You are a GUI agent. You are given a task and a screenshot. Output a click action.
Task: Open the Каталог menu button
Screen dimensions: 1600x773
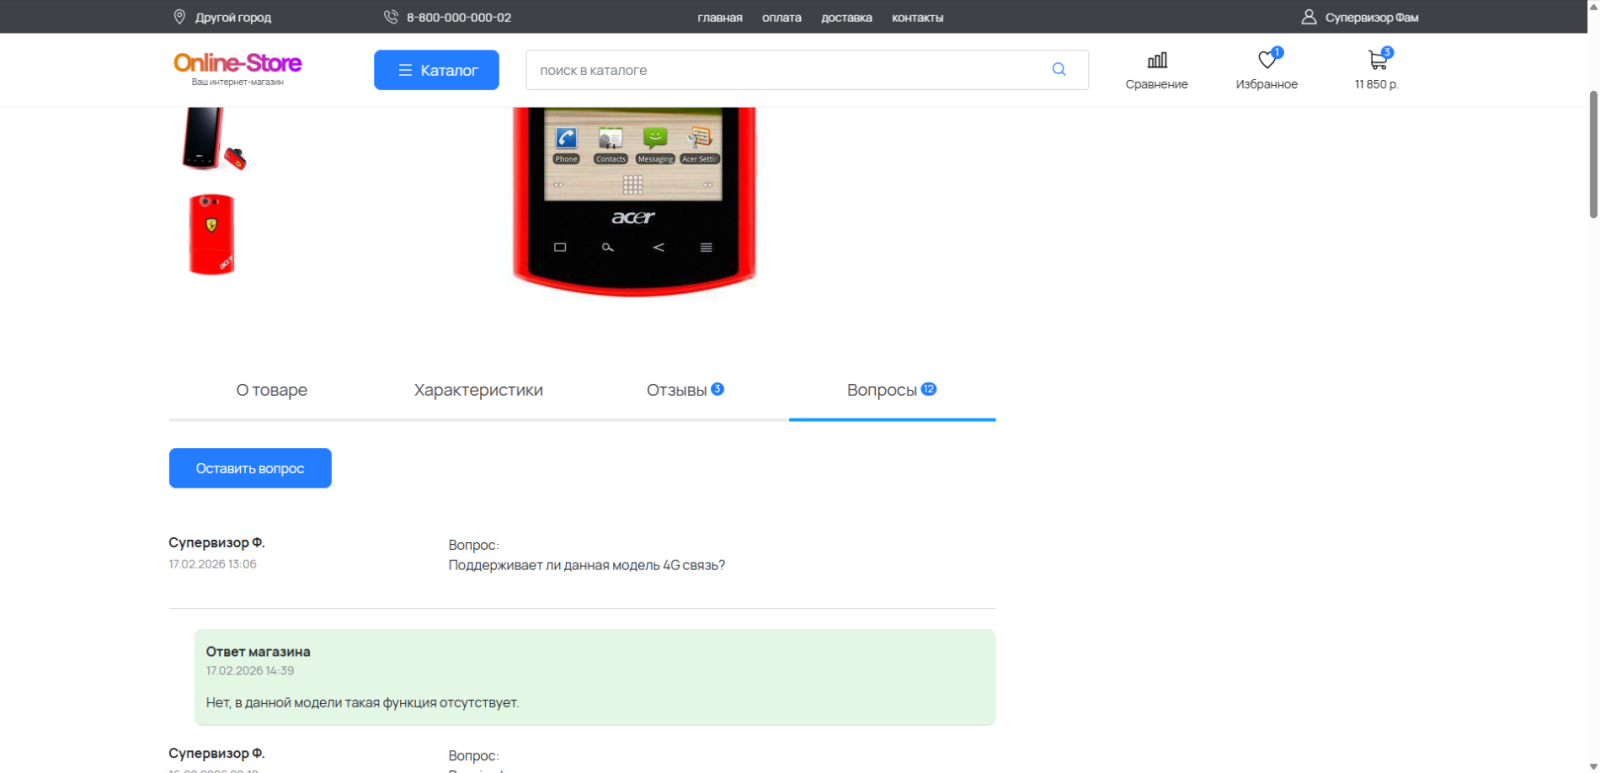[x=436, y=70]
